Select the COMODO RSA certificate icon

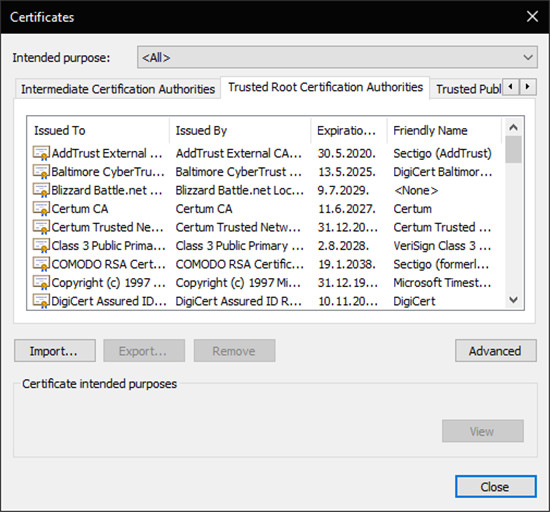coord(41,264)
